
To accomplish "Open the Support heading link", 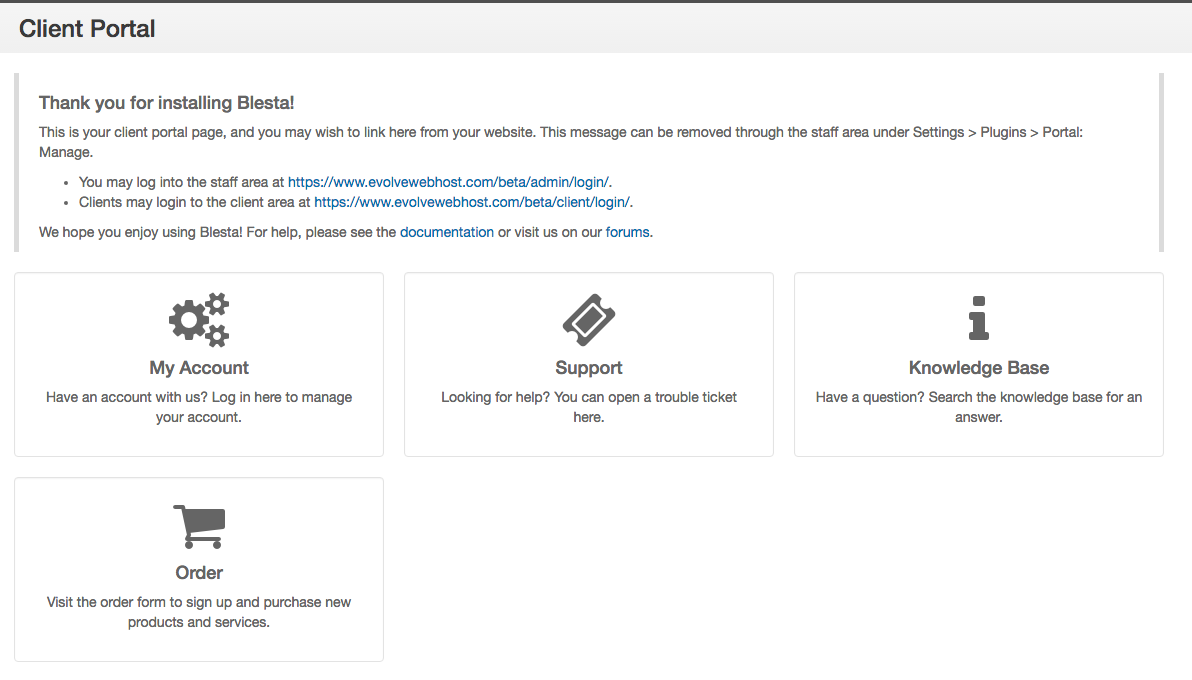I will pyautogui.click(x=588, y=368).
